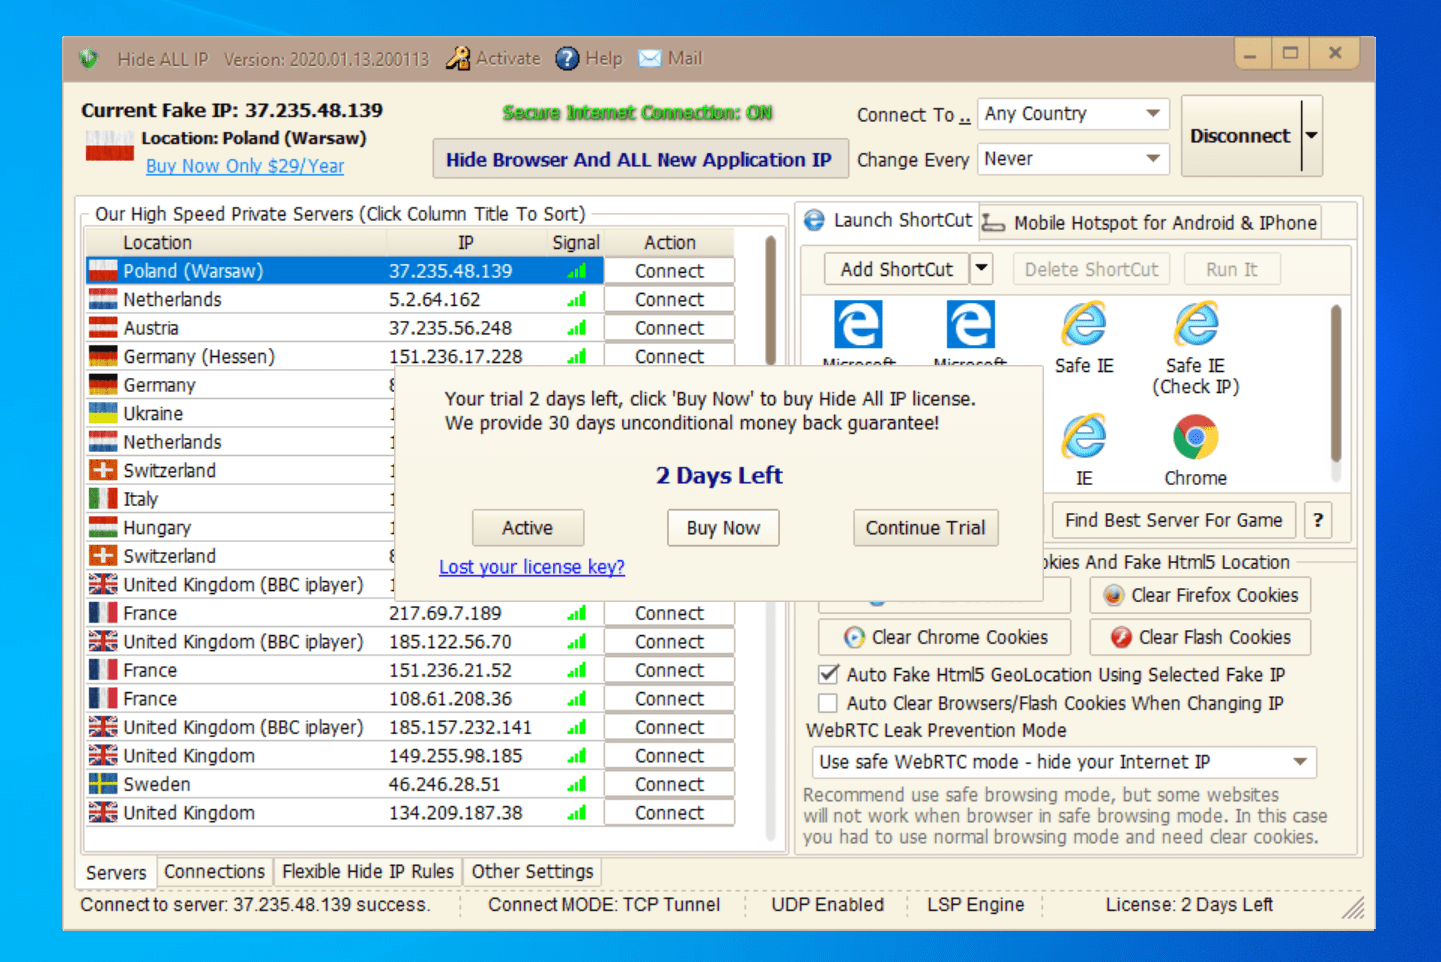The height and width of the screenshot is (962, 1441).
Task: Click the Buy Now Only $29/Year link
Action: click(245, 166)
